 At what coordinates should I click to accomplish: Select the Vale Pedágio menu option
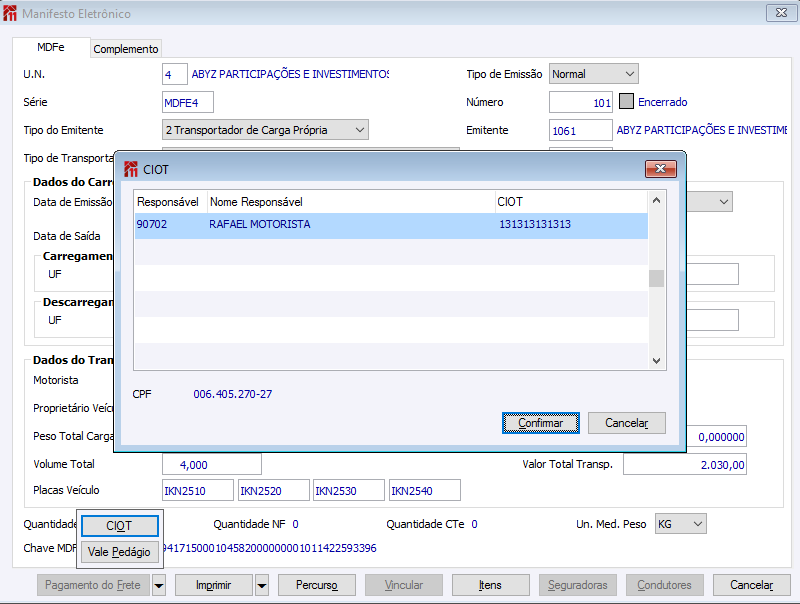click(119, 552)
